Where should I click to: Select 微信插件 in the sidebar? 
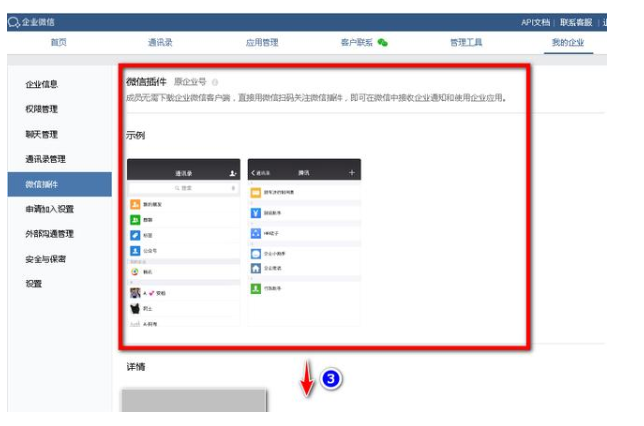coord(60,184)
